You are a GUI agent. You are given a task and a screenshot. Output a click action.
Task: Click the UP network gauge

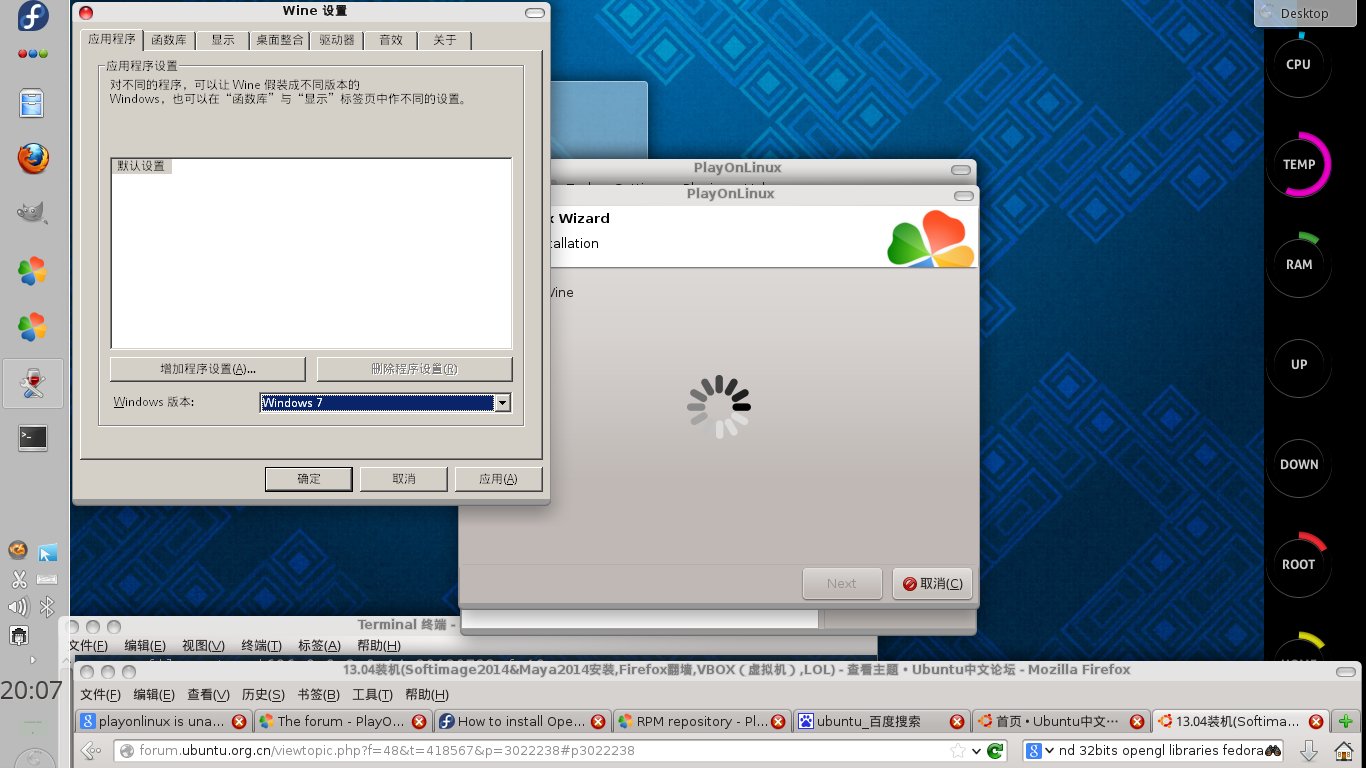click(x=1298, y=364)
